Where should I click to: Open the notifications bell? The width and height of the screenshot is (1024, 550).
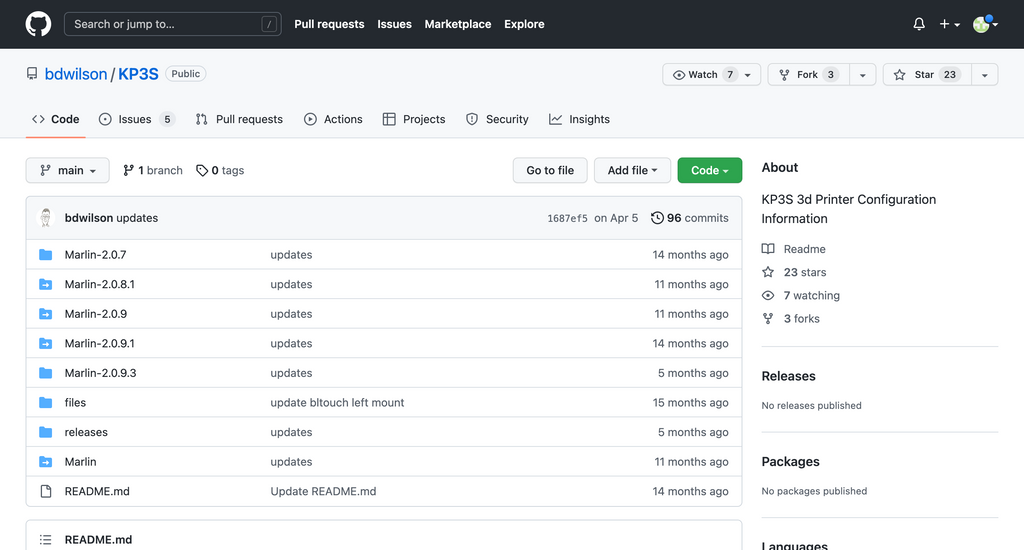pyautogui.click(x=919, y=24)
